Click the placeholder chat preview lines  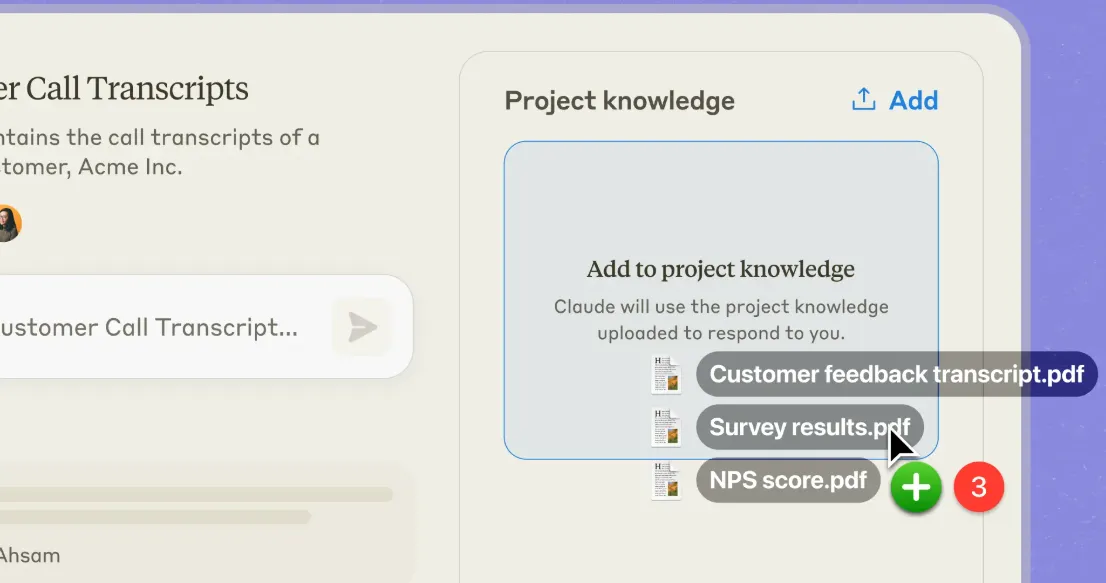point(196,505)
